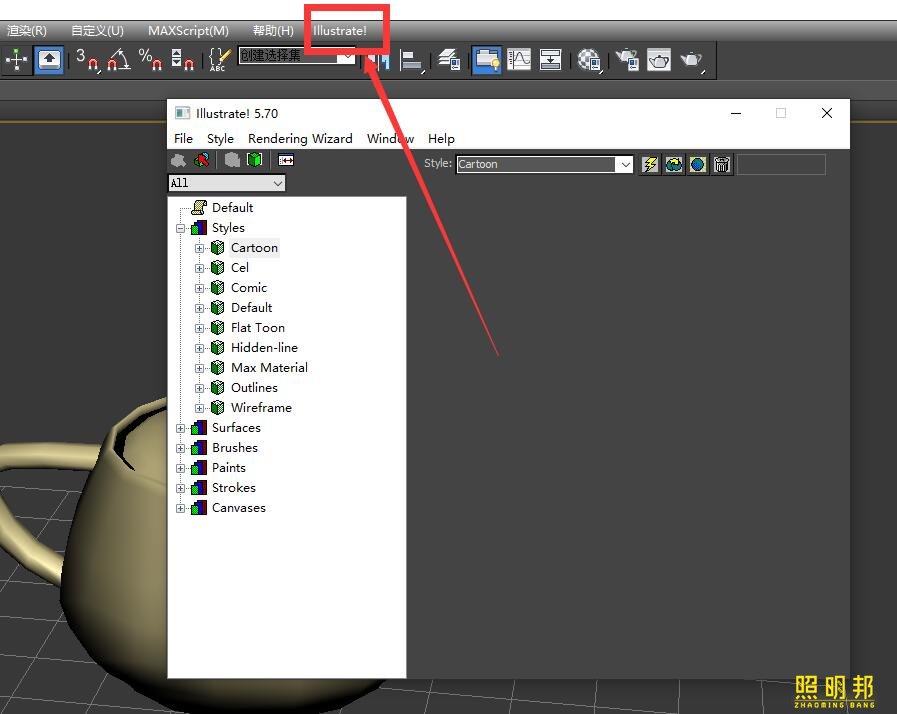897x714 pixels.
Task: Open the File menu in the Illustrate! window
Action: pyautogui.click(x=183, y=138)
